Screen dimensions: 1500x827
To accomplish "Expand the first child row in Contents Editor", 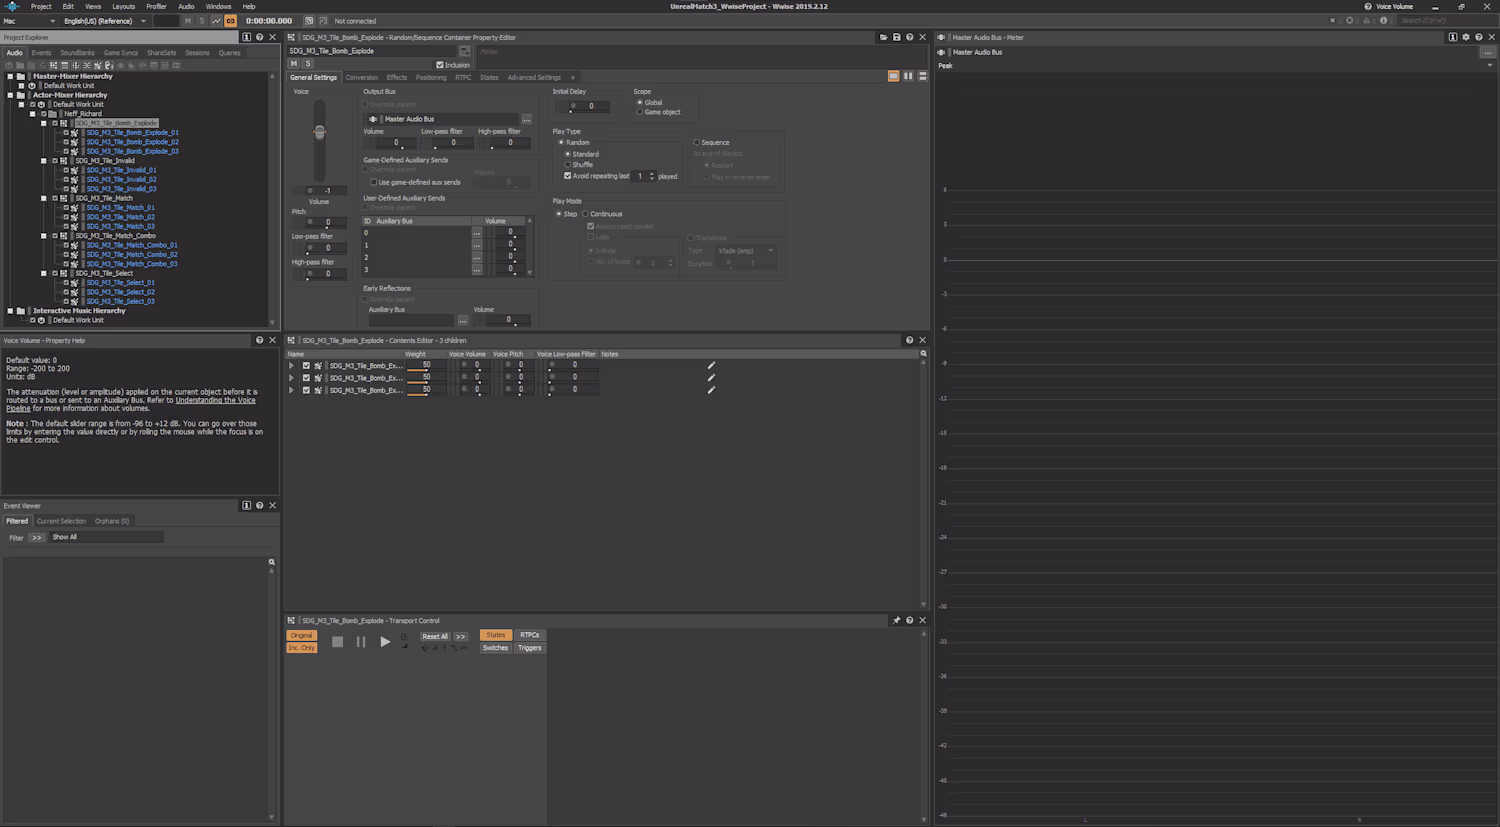I will [x=292, y=365].
